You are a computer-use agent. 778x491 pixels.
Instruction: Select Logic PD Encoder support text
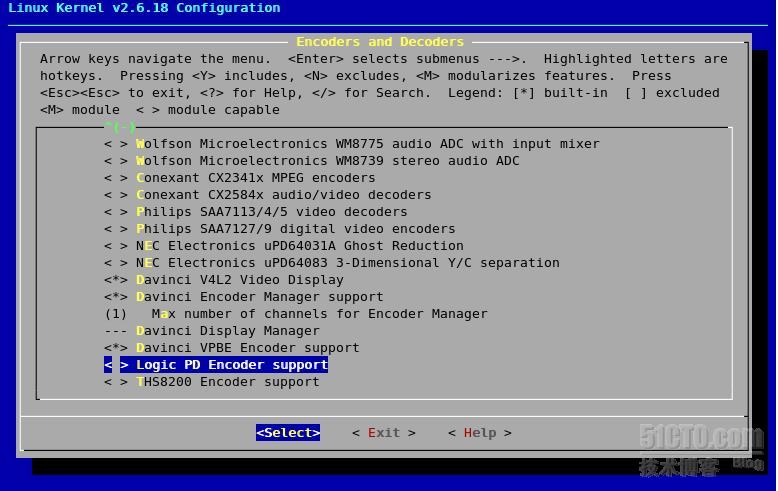tap(232, 365)
